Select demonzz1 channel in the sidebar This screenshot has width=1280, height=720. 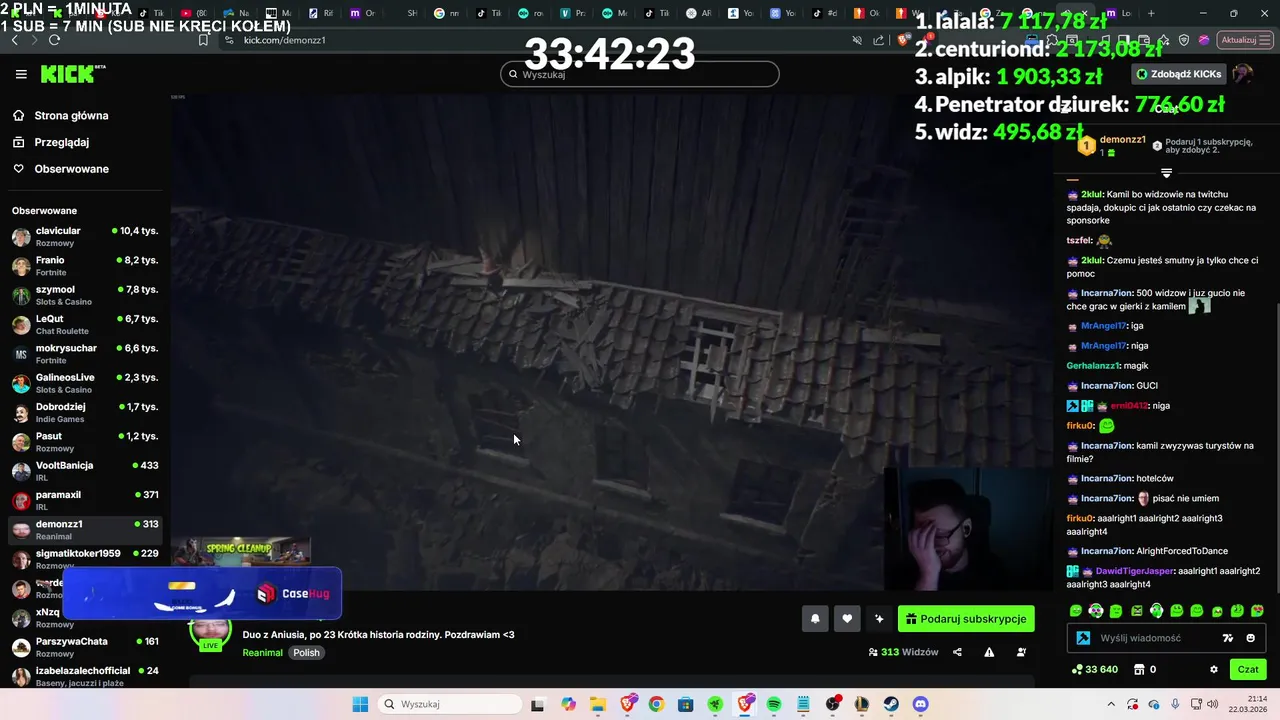click(x=85, y=530)
